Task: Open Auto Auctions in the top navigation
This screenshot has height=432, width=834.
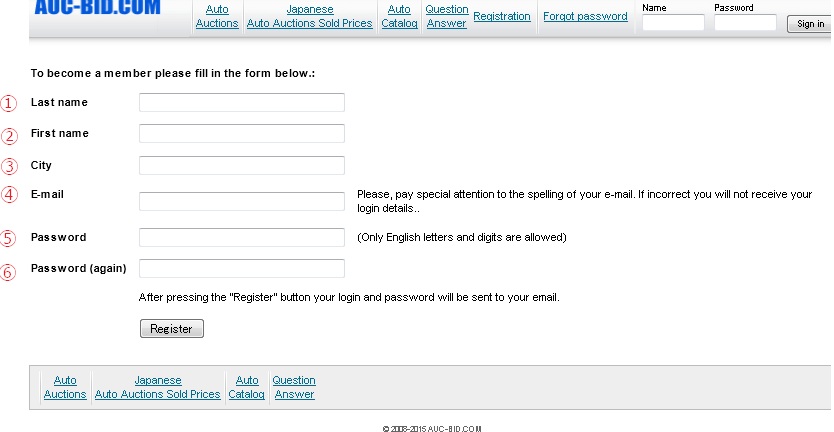Action: (217, 16)
